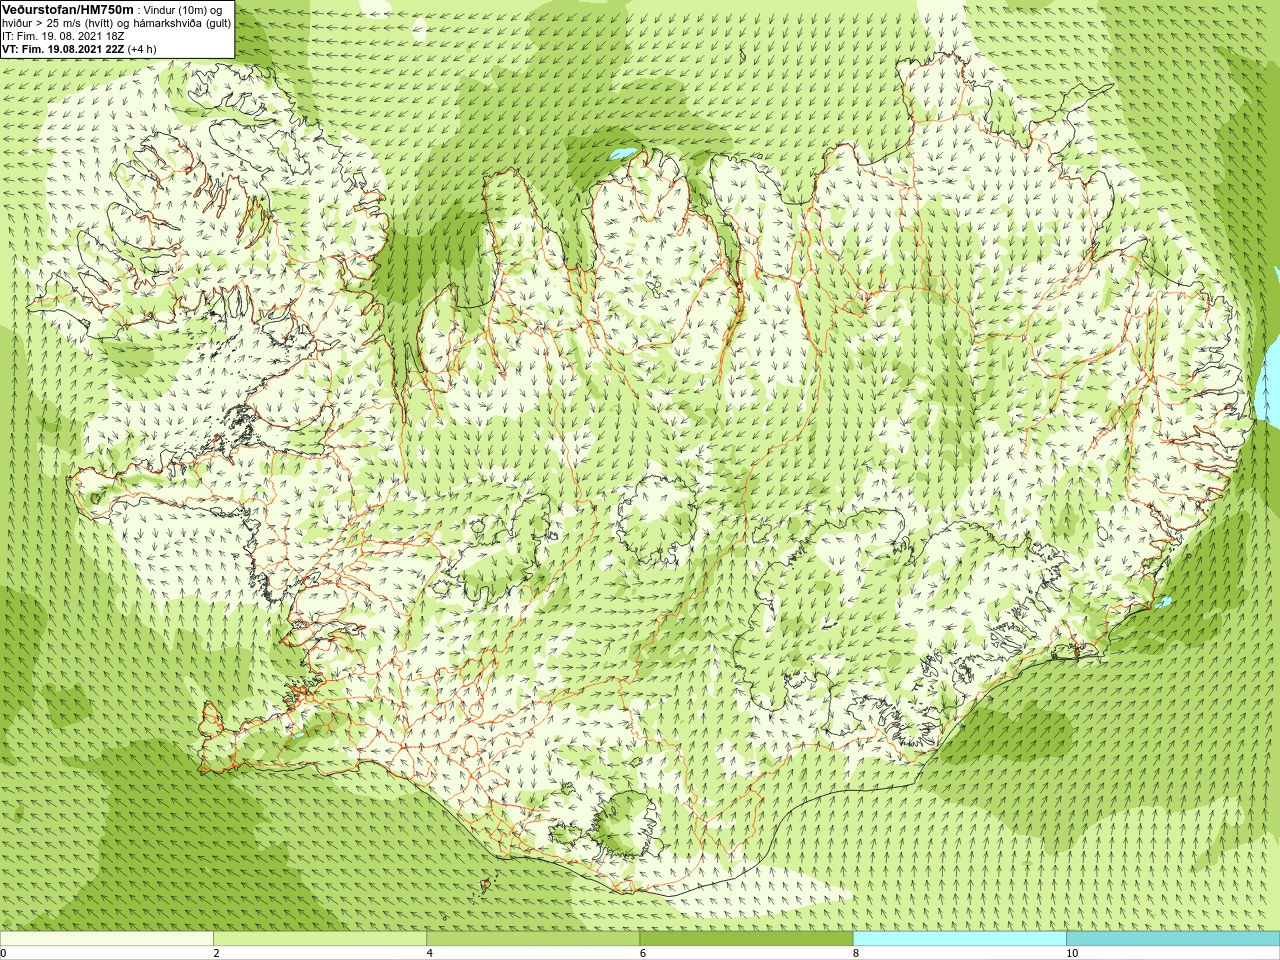
Task: Click the light cyan 8–10 legend segment
Action: [x=959, y=939]
